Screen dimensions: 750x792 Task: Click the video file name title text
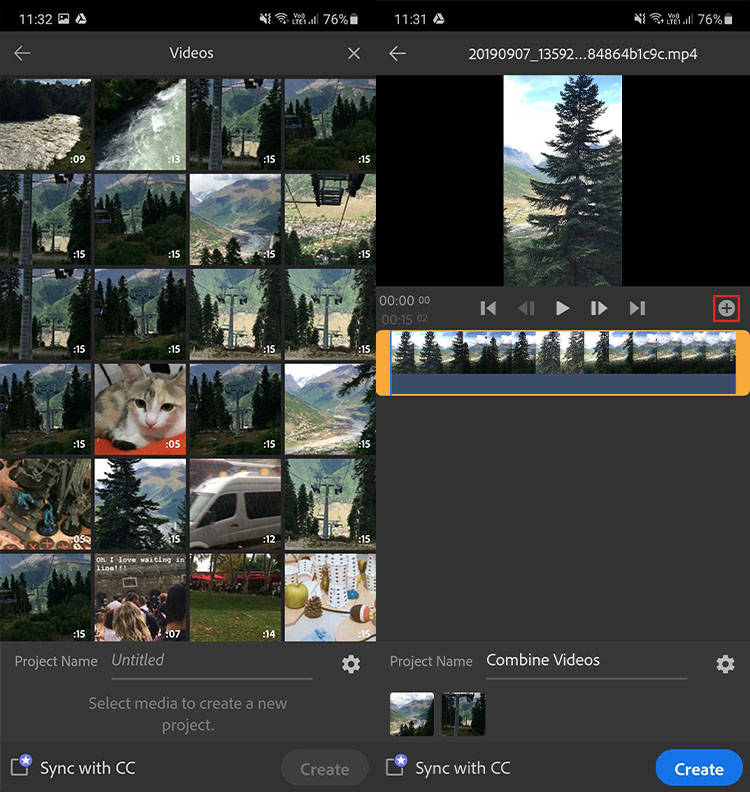click(582, 54)
